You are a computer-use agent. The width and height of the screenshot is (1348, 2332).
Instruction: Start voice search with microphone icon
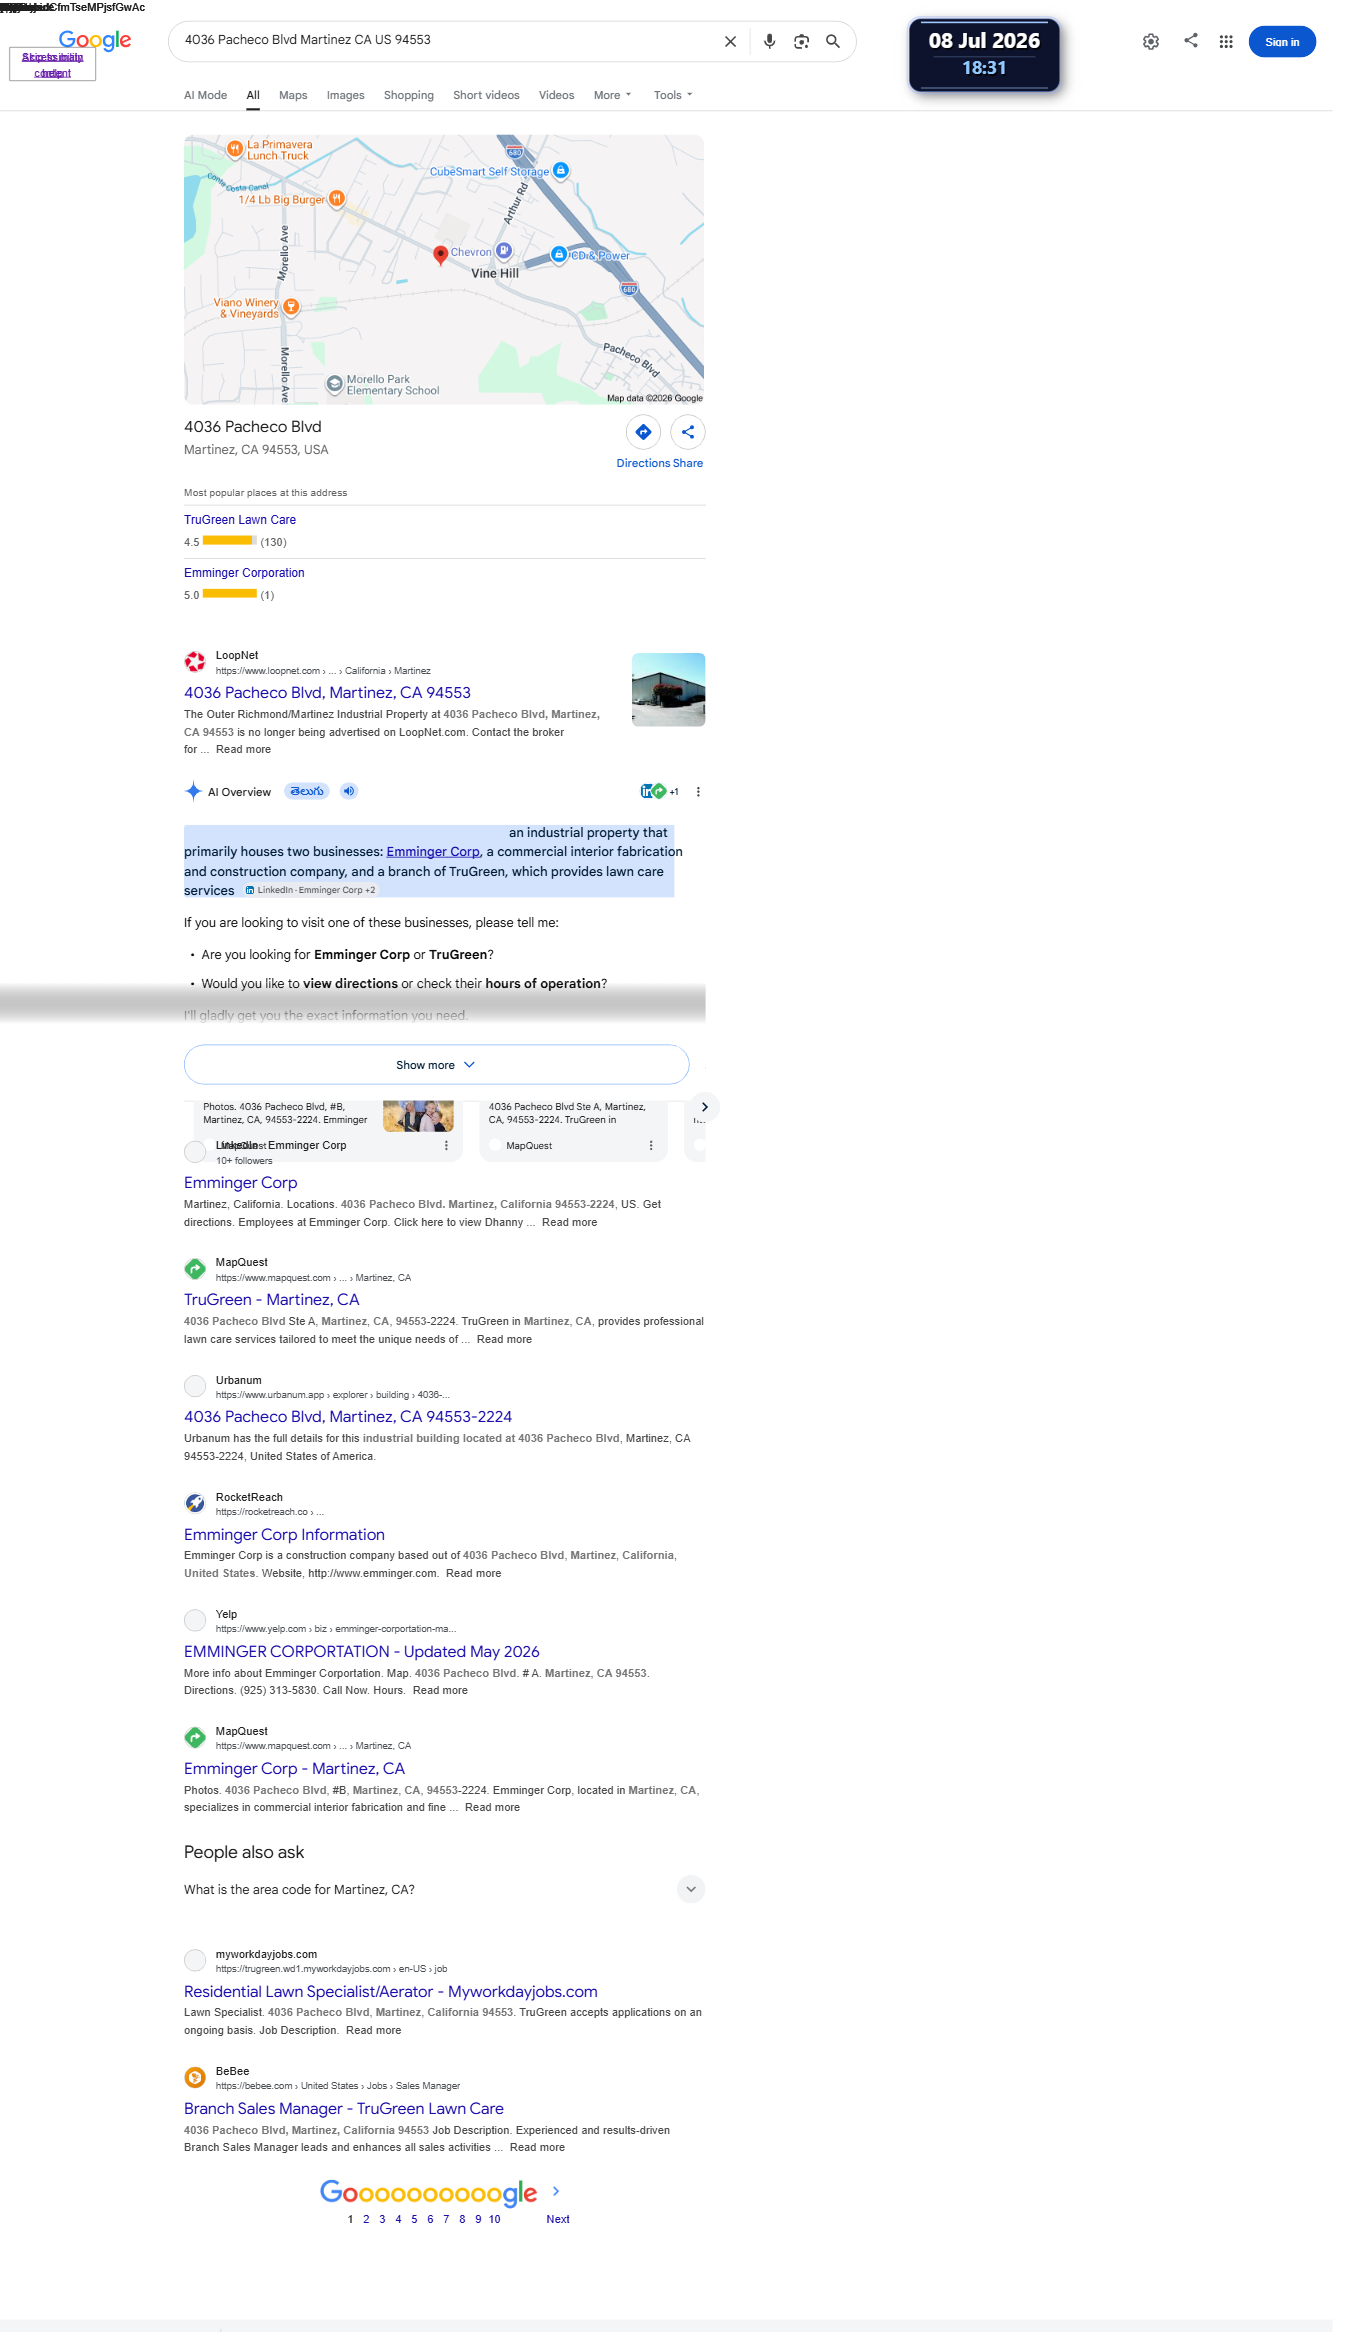(x=769, y=42)
